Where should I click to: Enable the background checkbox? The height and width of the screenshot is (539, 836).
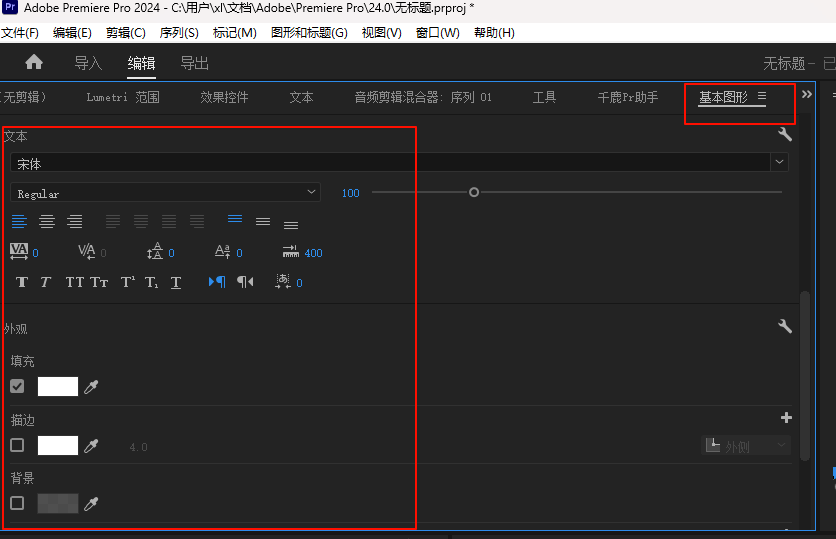point(17,503)
